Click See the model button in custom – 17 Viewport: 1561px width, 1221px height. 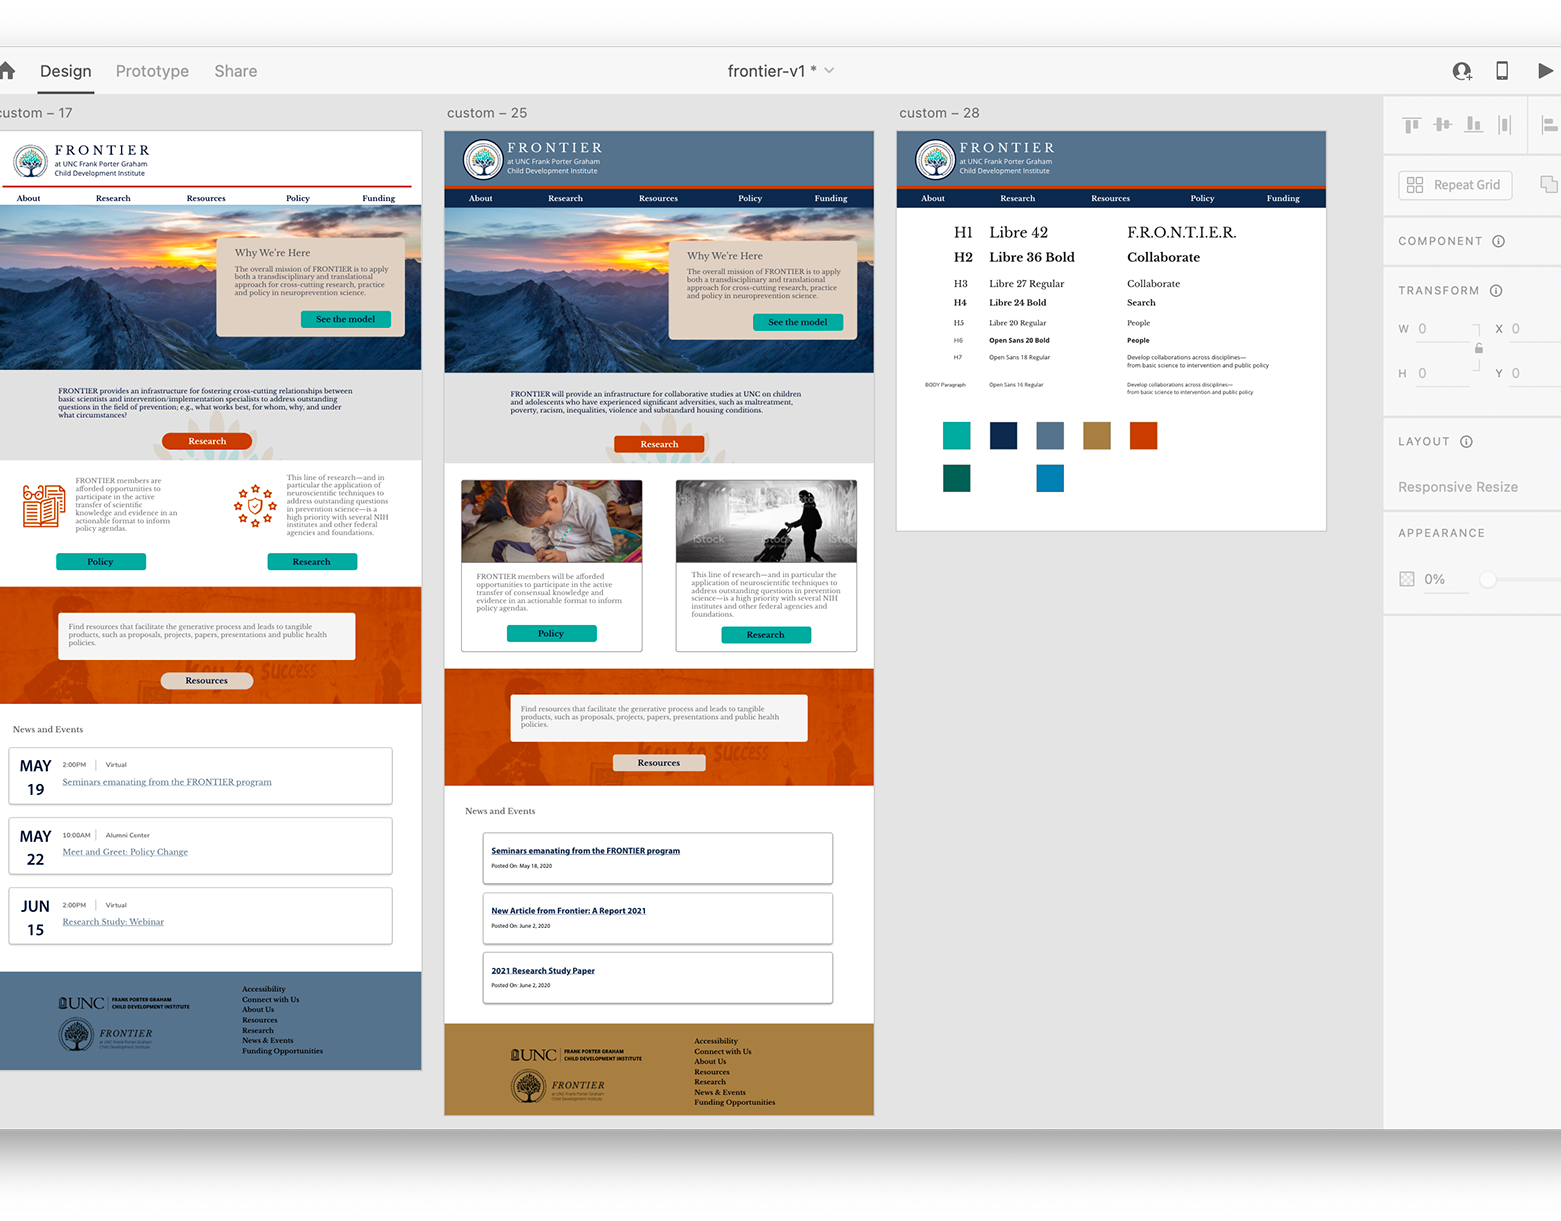(346, 320)
